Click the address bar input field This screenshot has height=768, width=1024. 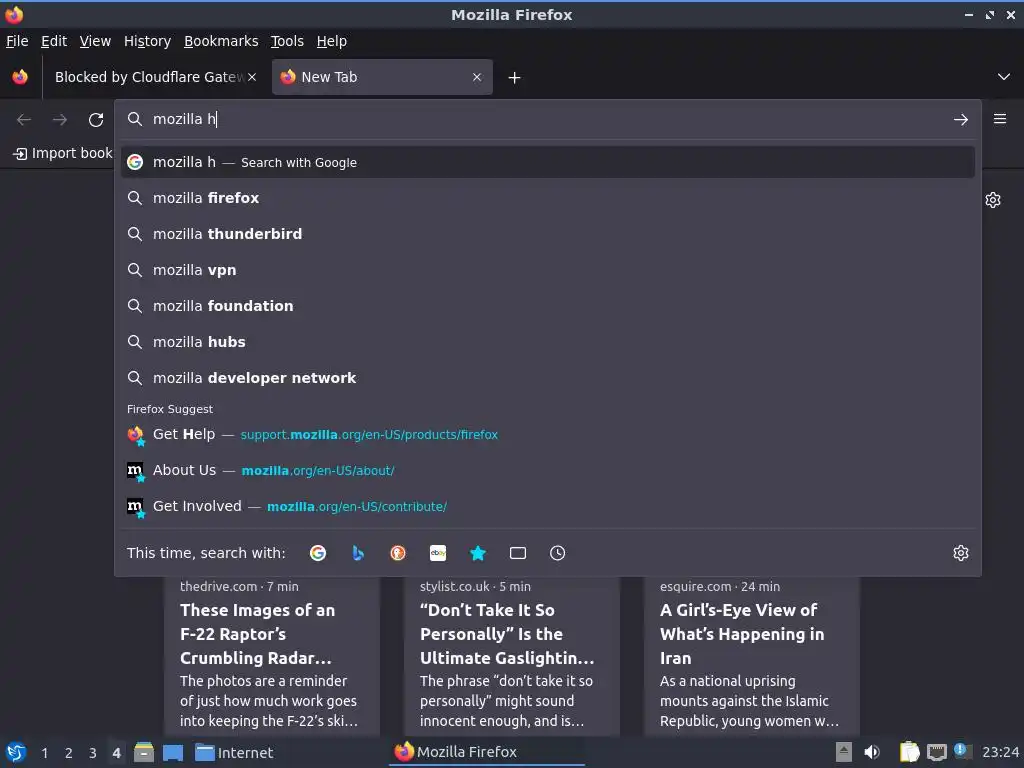[549, 119]
